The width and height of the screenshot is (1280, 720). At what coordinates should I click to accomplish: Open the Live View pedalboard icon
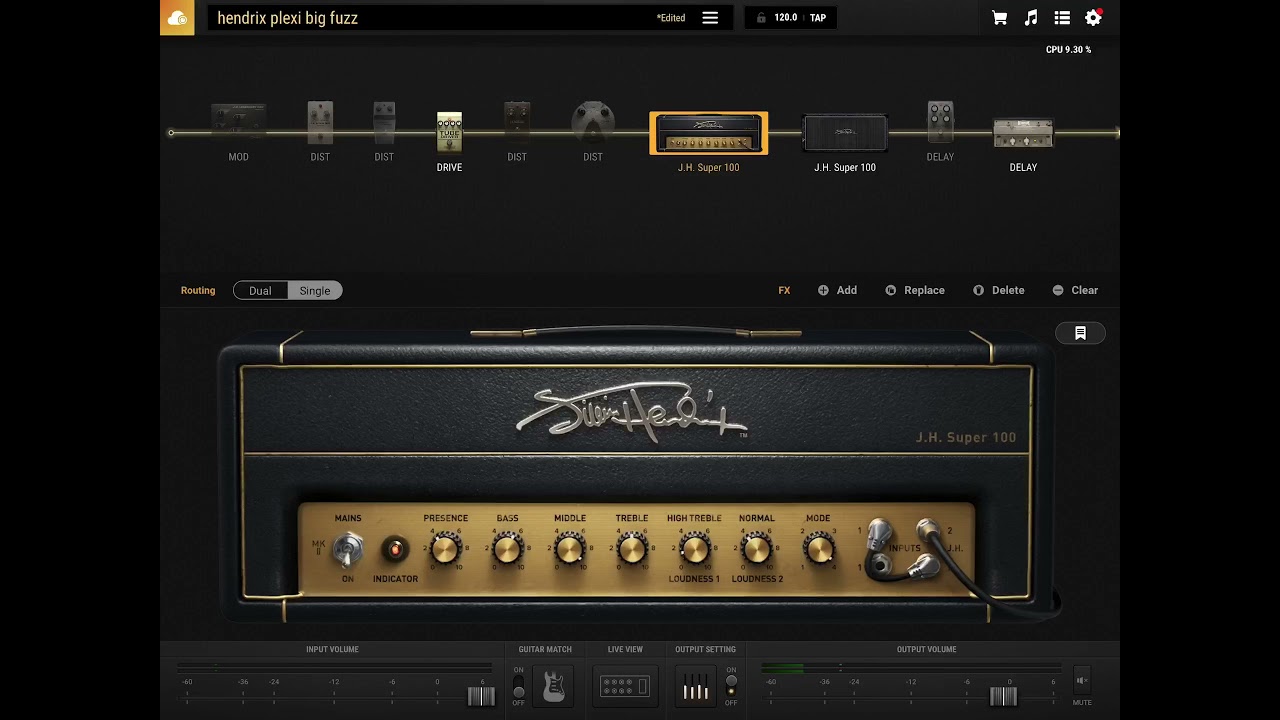click(x=625, y=686)
